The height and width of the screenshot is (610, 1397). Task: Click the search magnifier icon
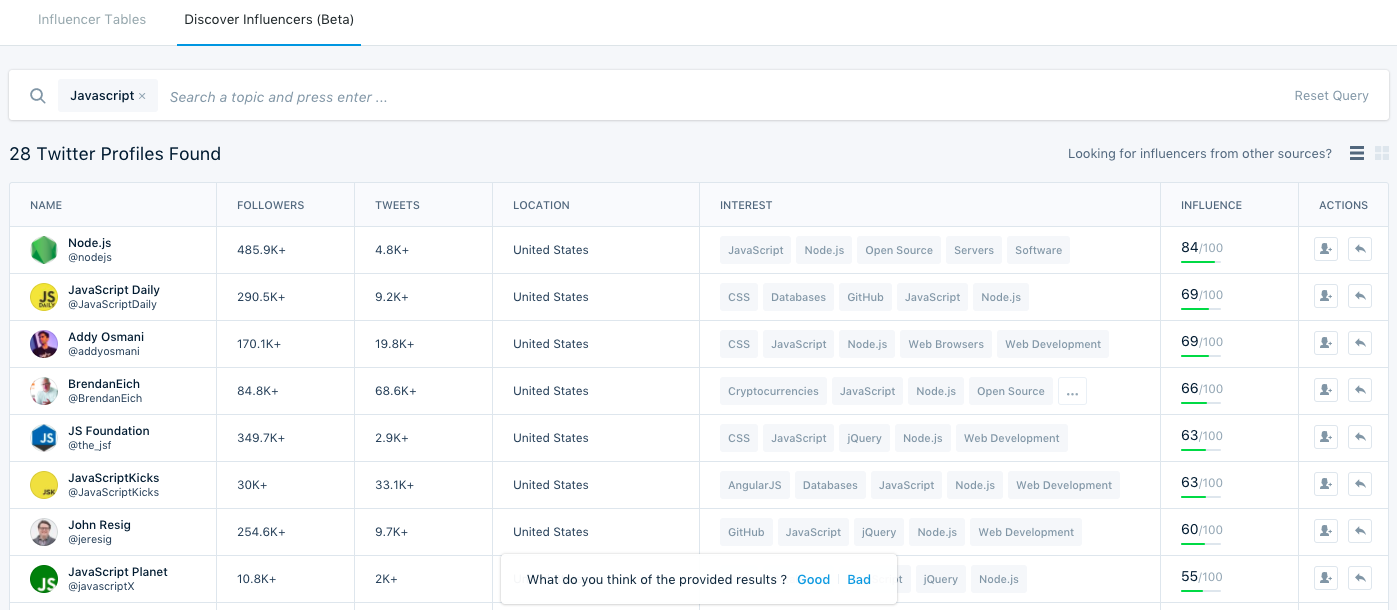(x=38, y=96)
